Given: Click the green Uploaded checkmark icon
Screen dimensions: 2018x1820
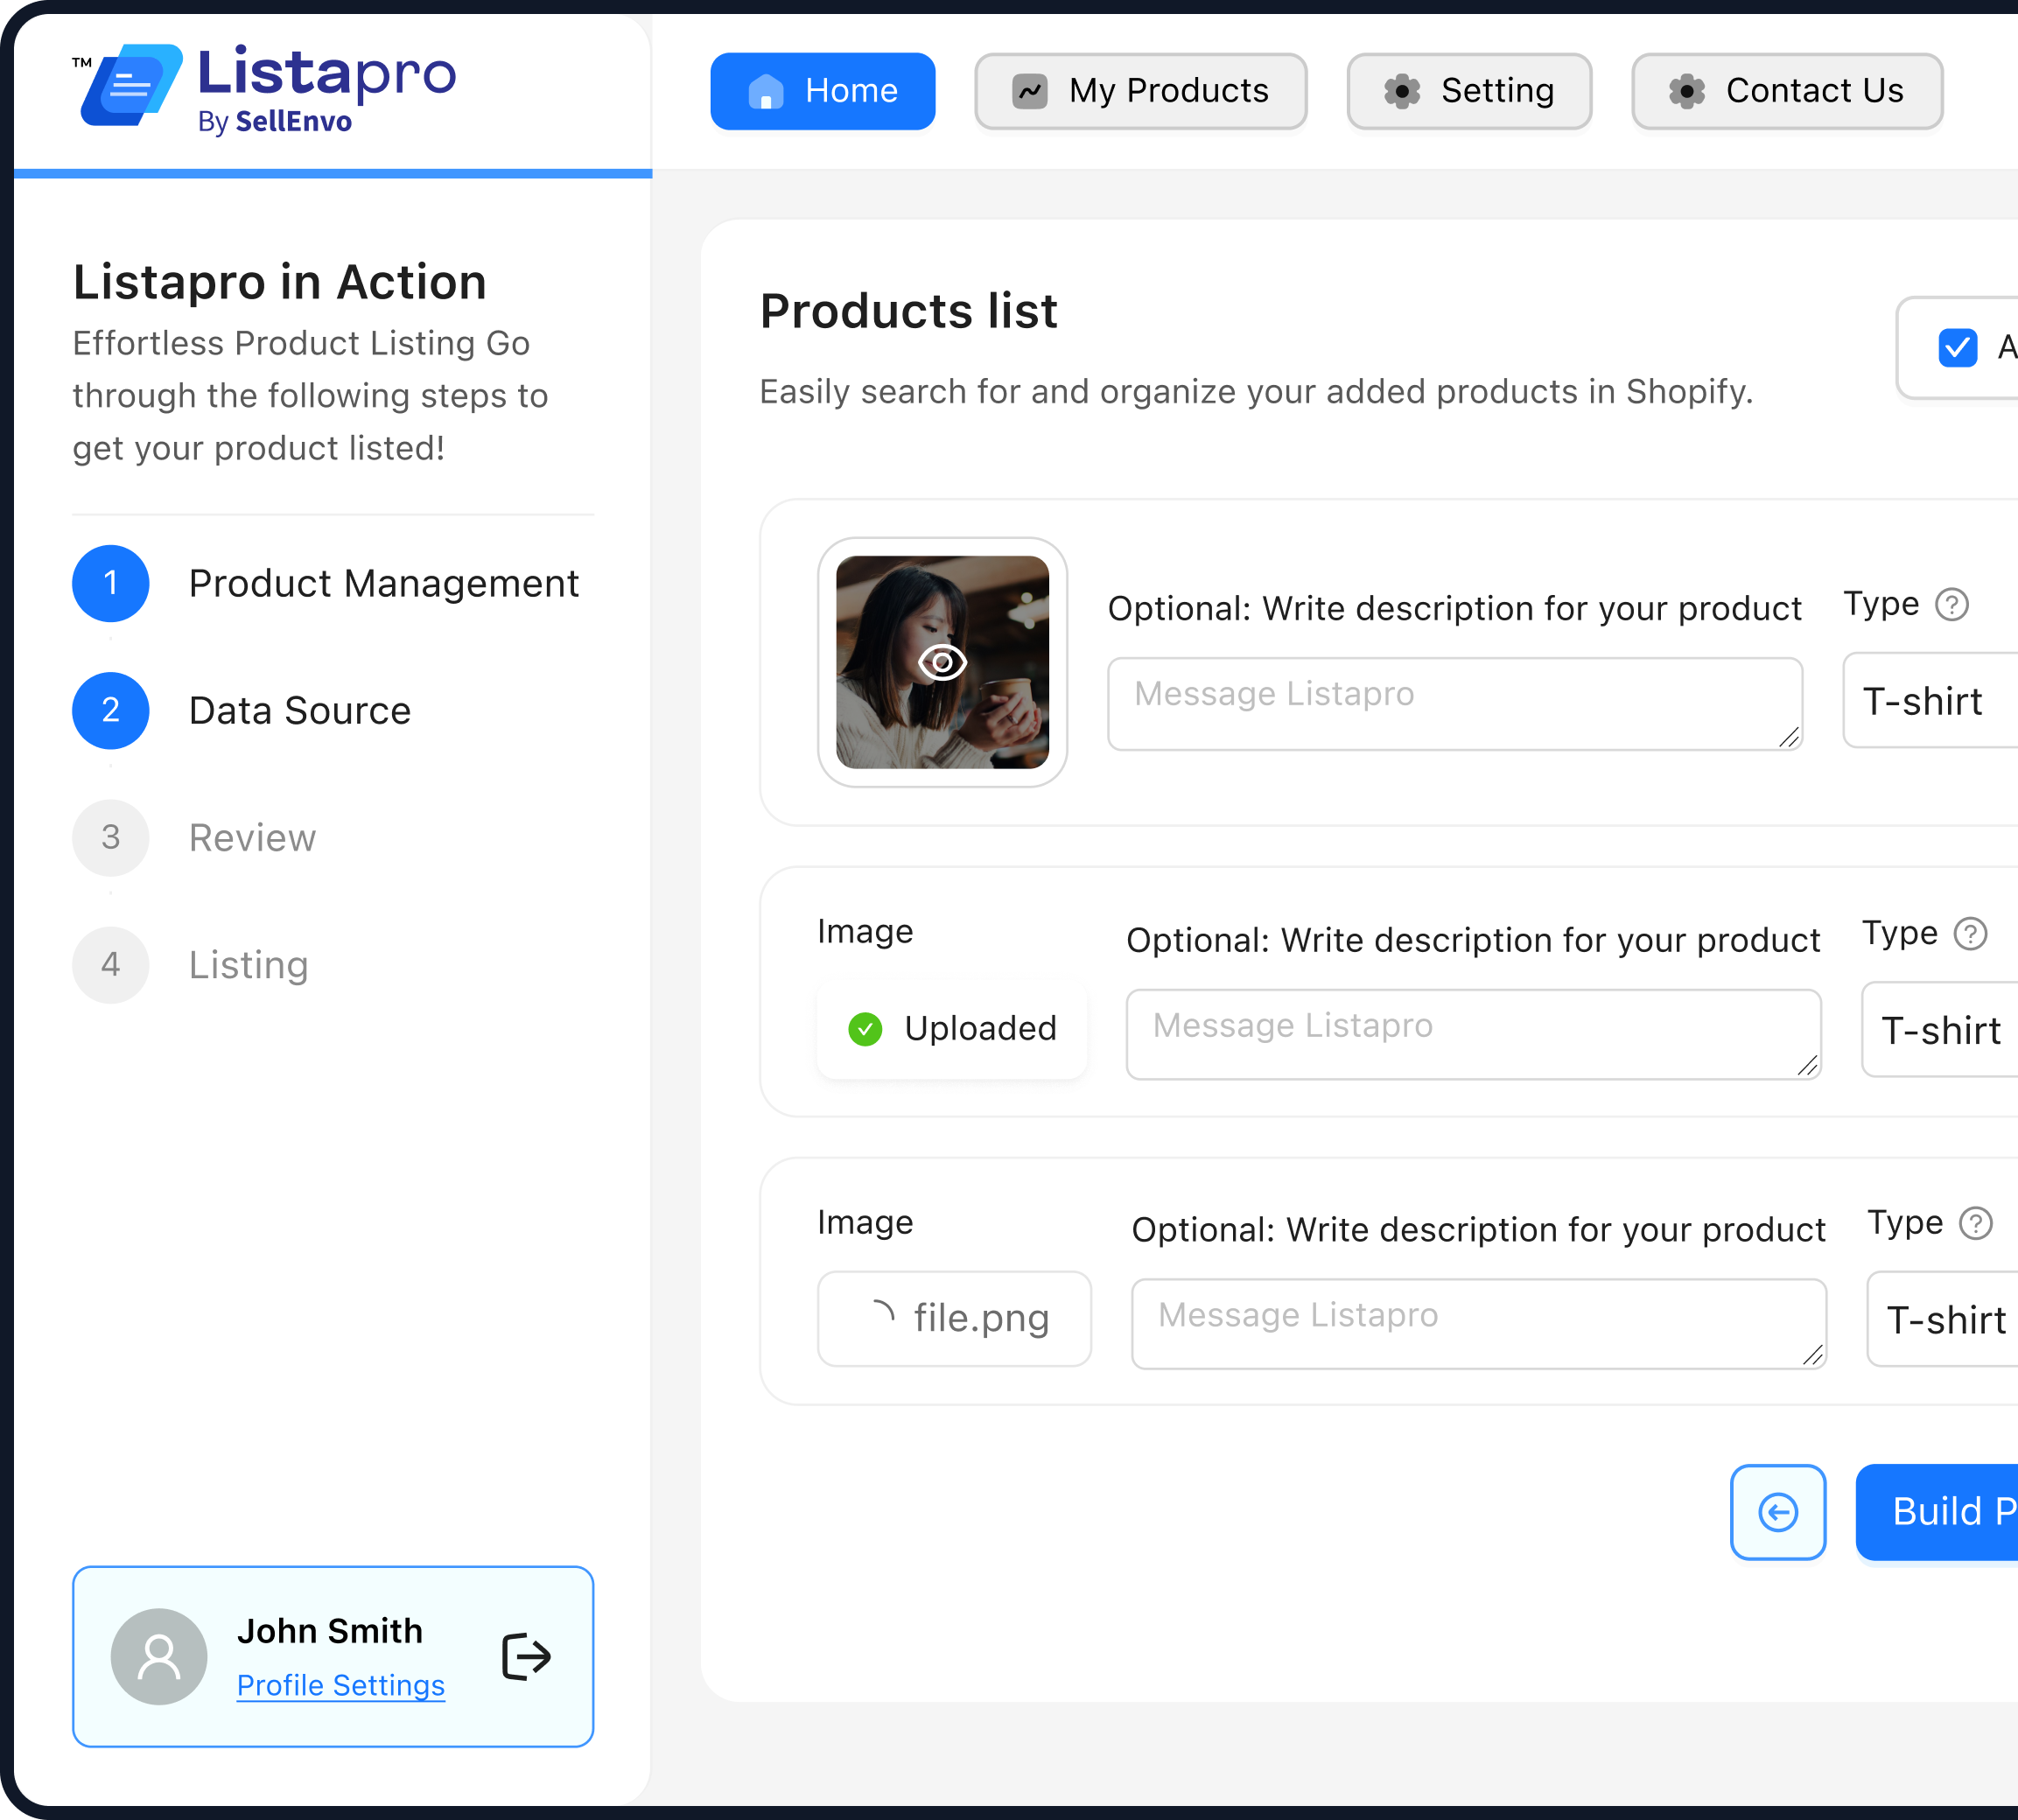Looking at the screenshot, I should coord(865,1028).
